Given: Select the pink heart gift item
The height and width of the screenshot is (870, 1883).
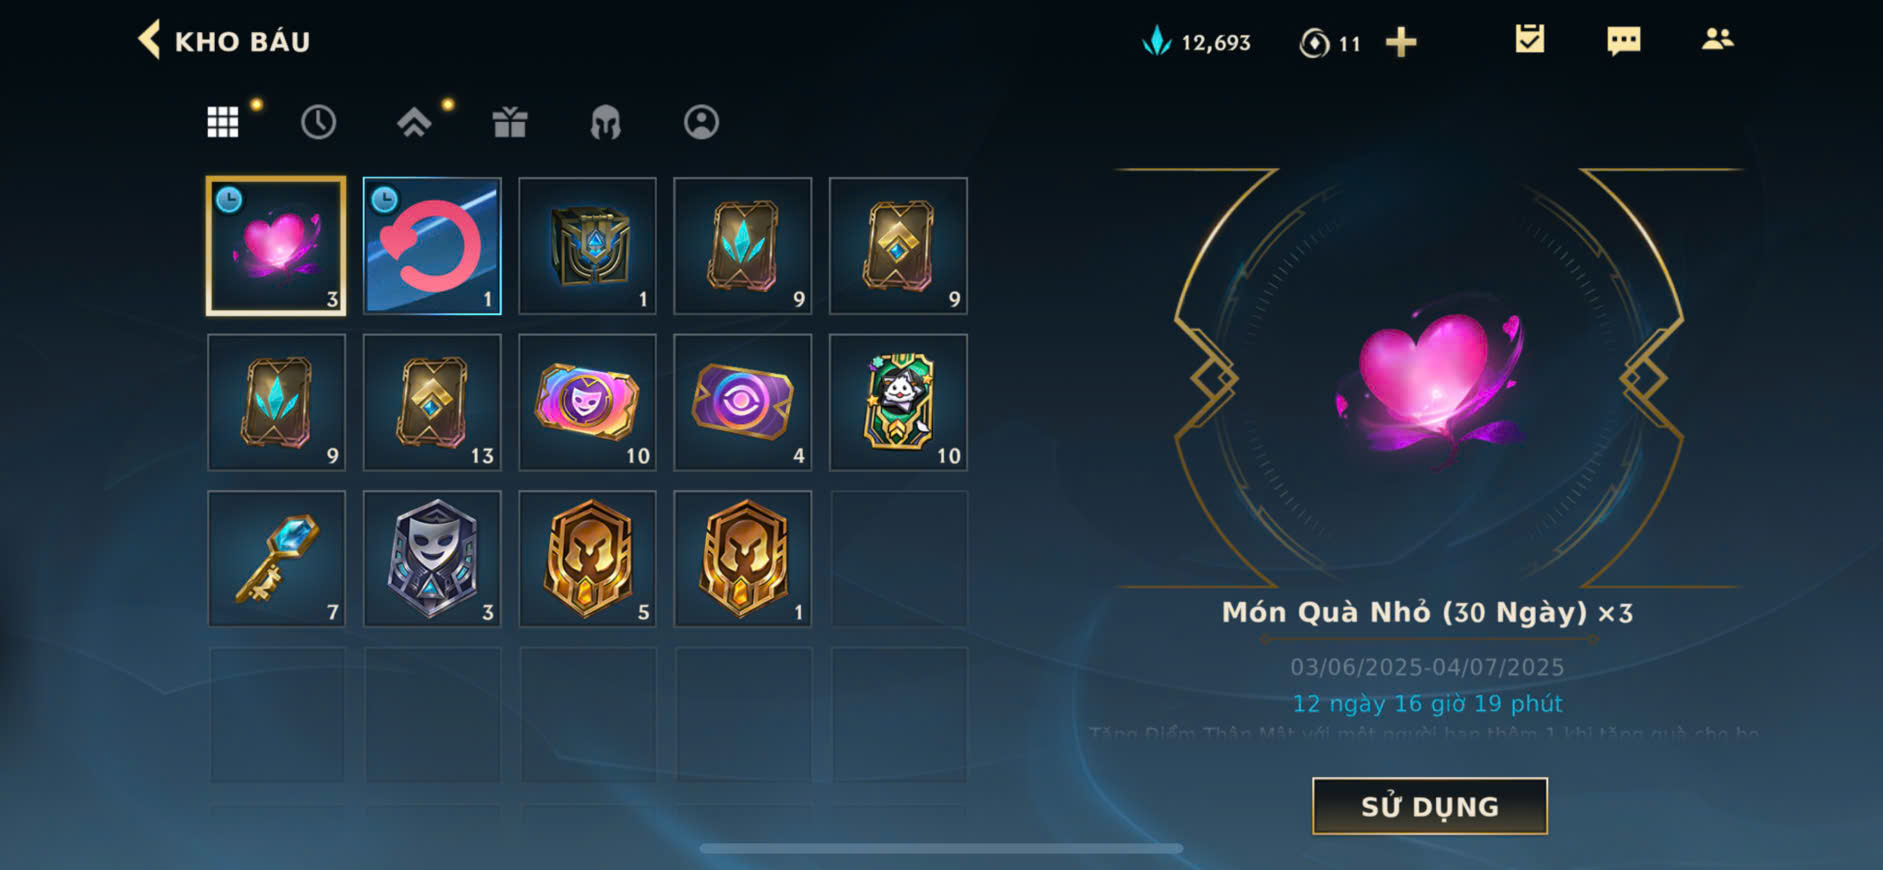Looking at the screenshot, I should point(276,246).
